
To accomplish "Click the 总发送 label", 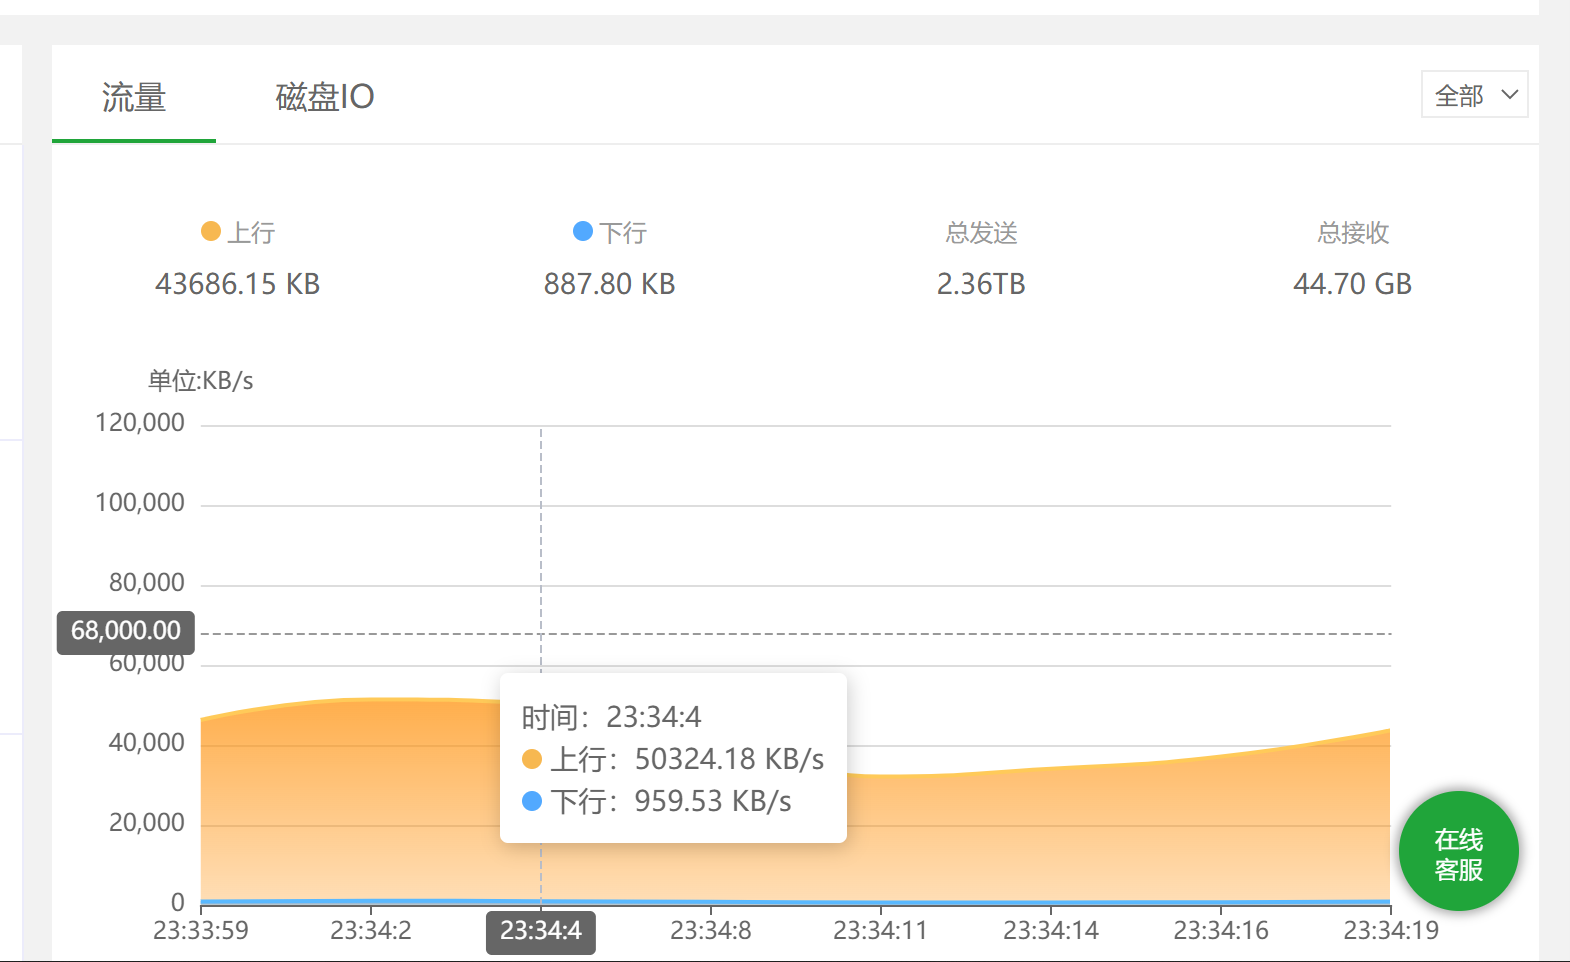I will tap(981, 233).
